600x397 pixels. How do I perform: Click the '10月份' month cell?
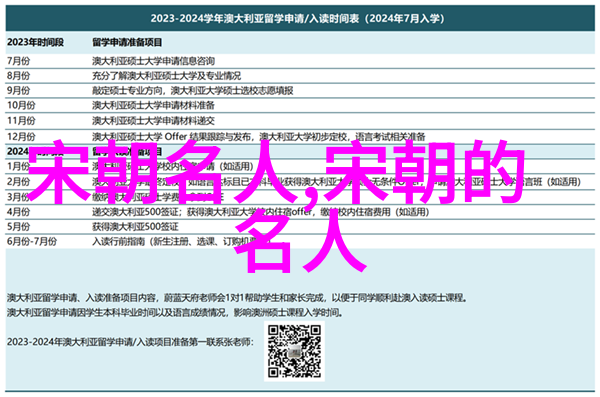tap(21, 105)
